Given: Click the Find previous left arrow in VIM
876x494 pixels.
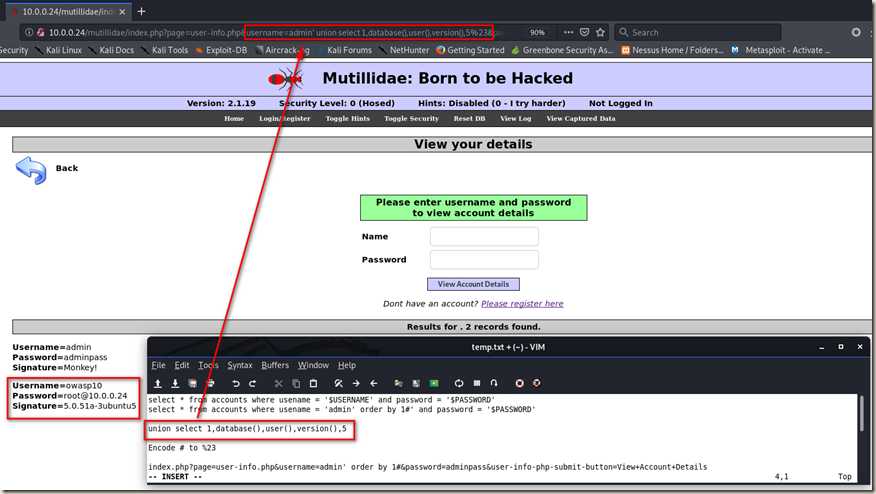Looking at the screenshot, I should click(x=374, y=383).
